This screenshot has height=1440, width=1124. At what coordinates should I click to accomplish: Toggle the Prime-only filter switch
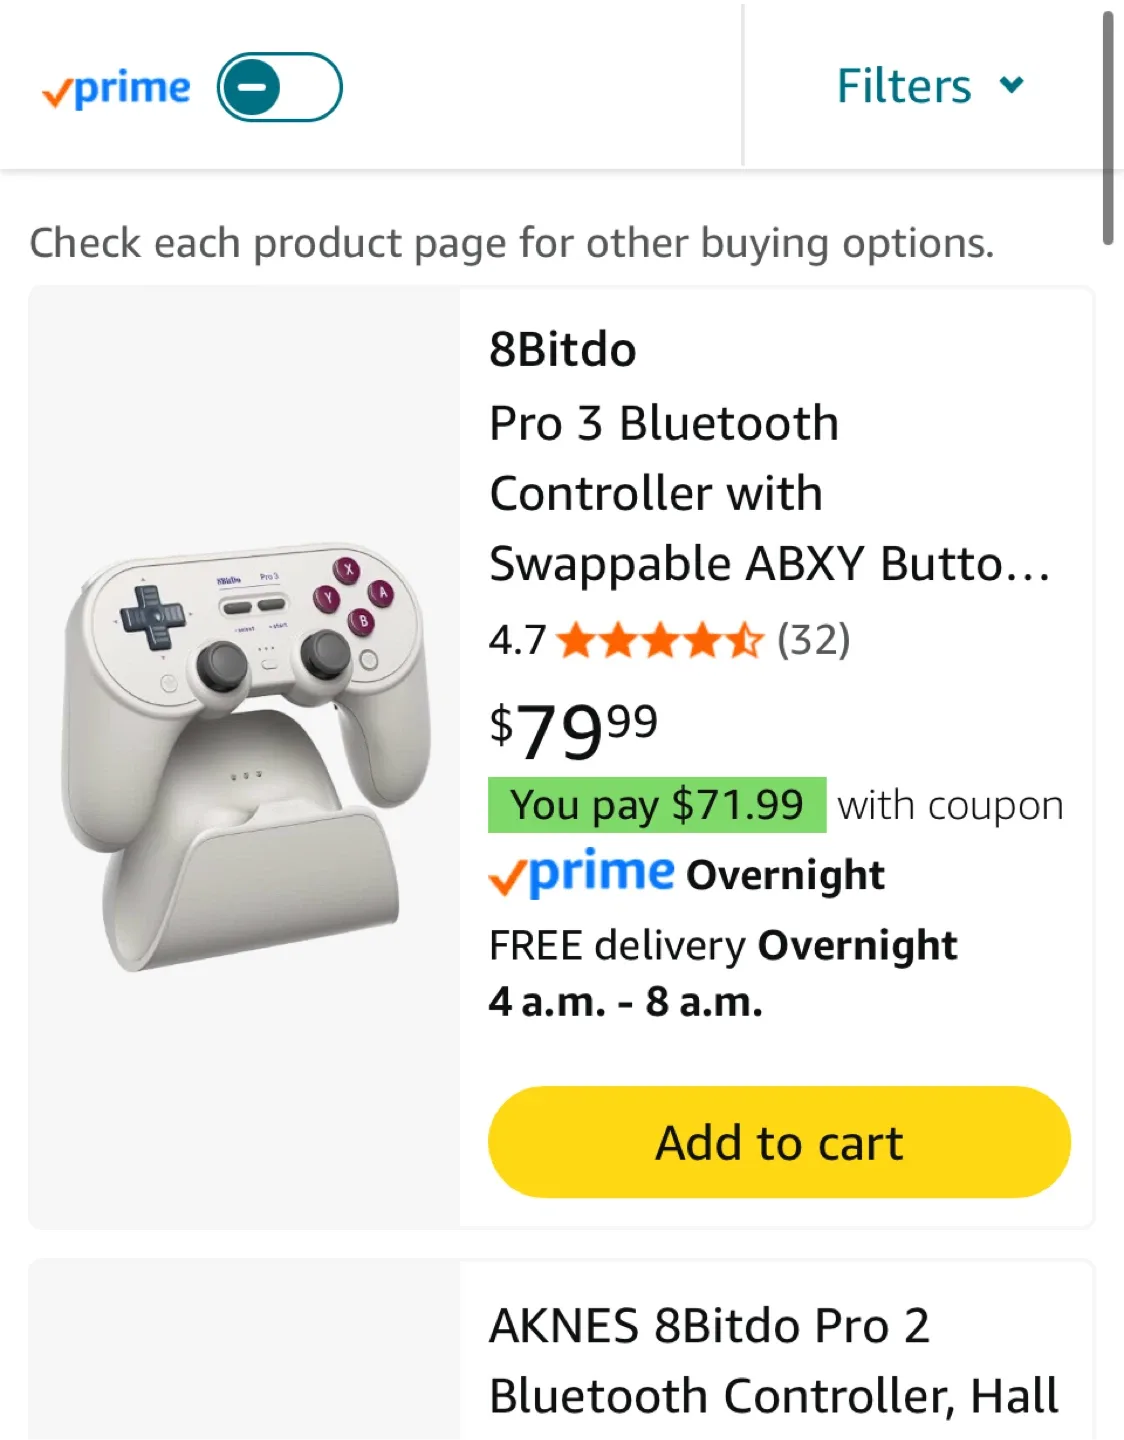pyautogui.click(x=279, y=87)
